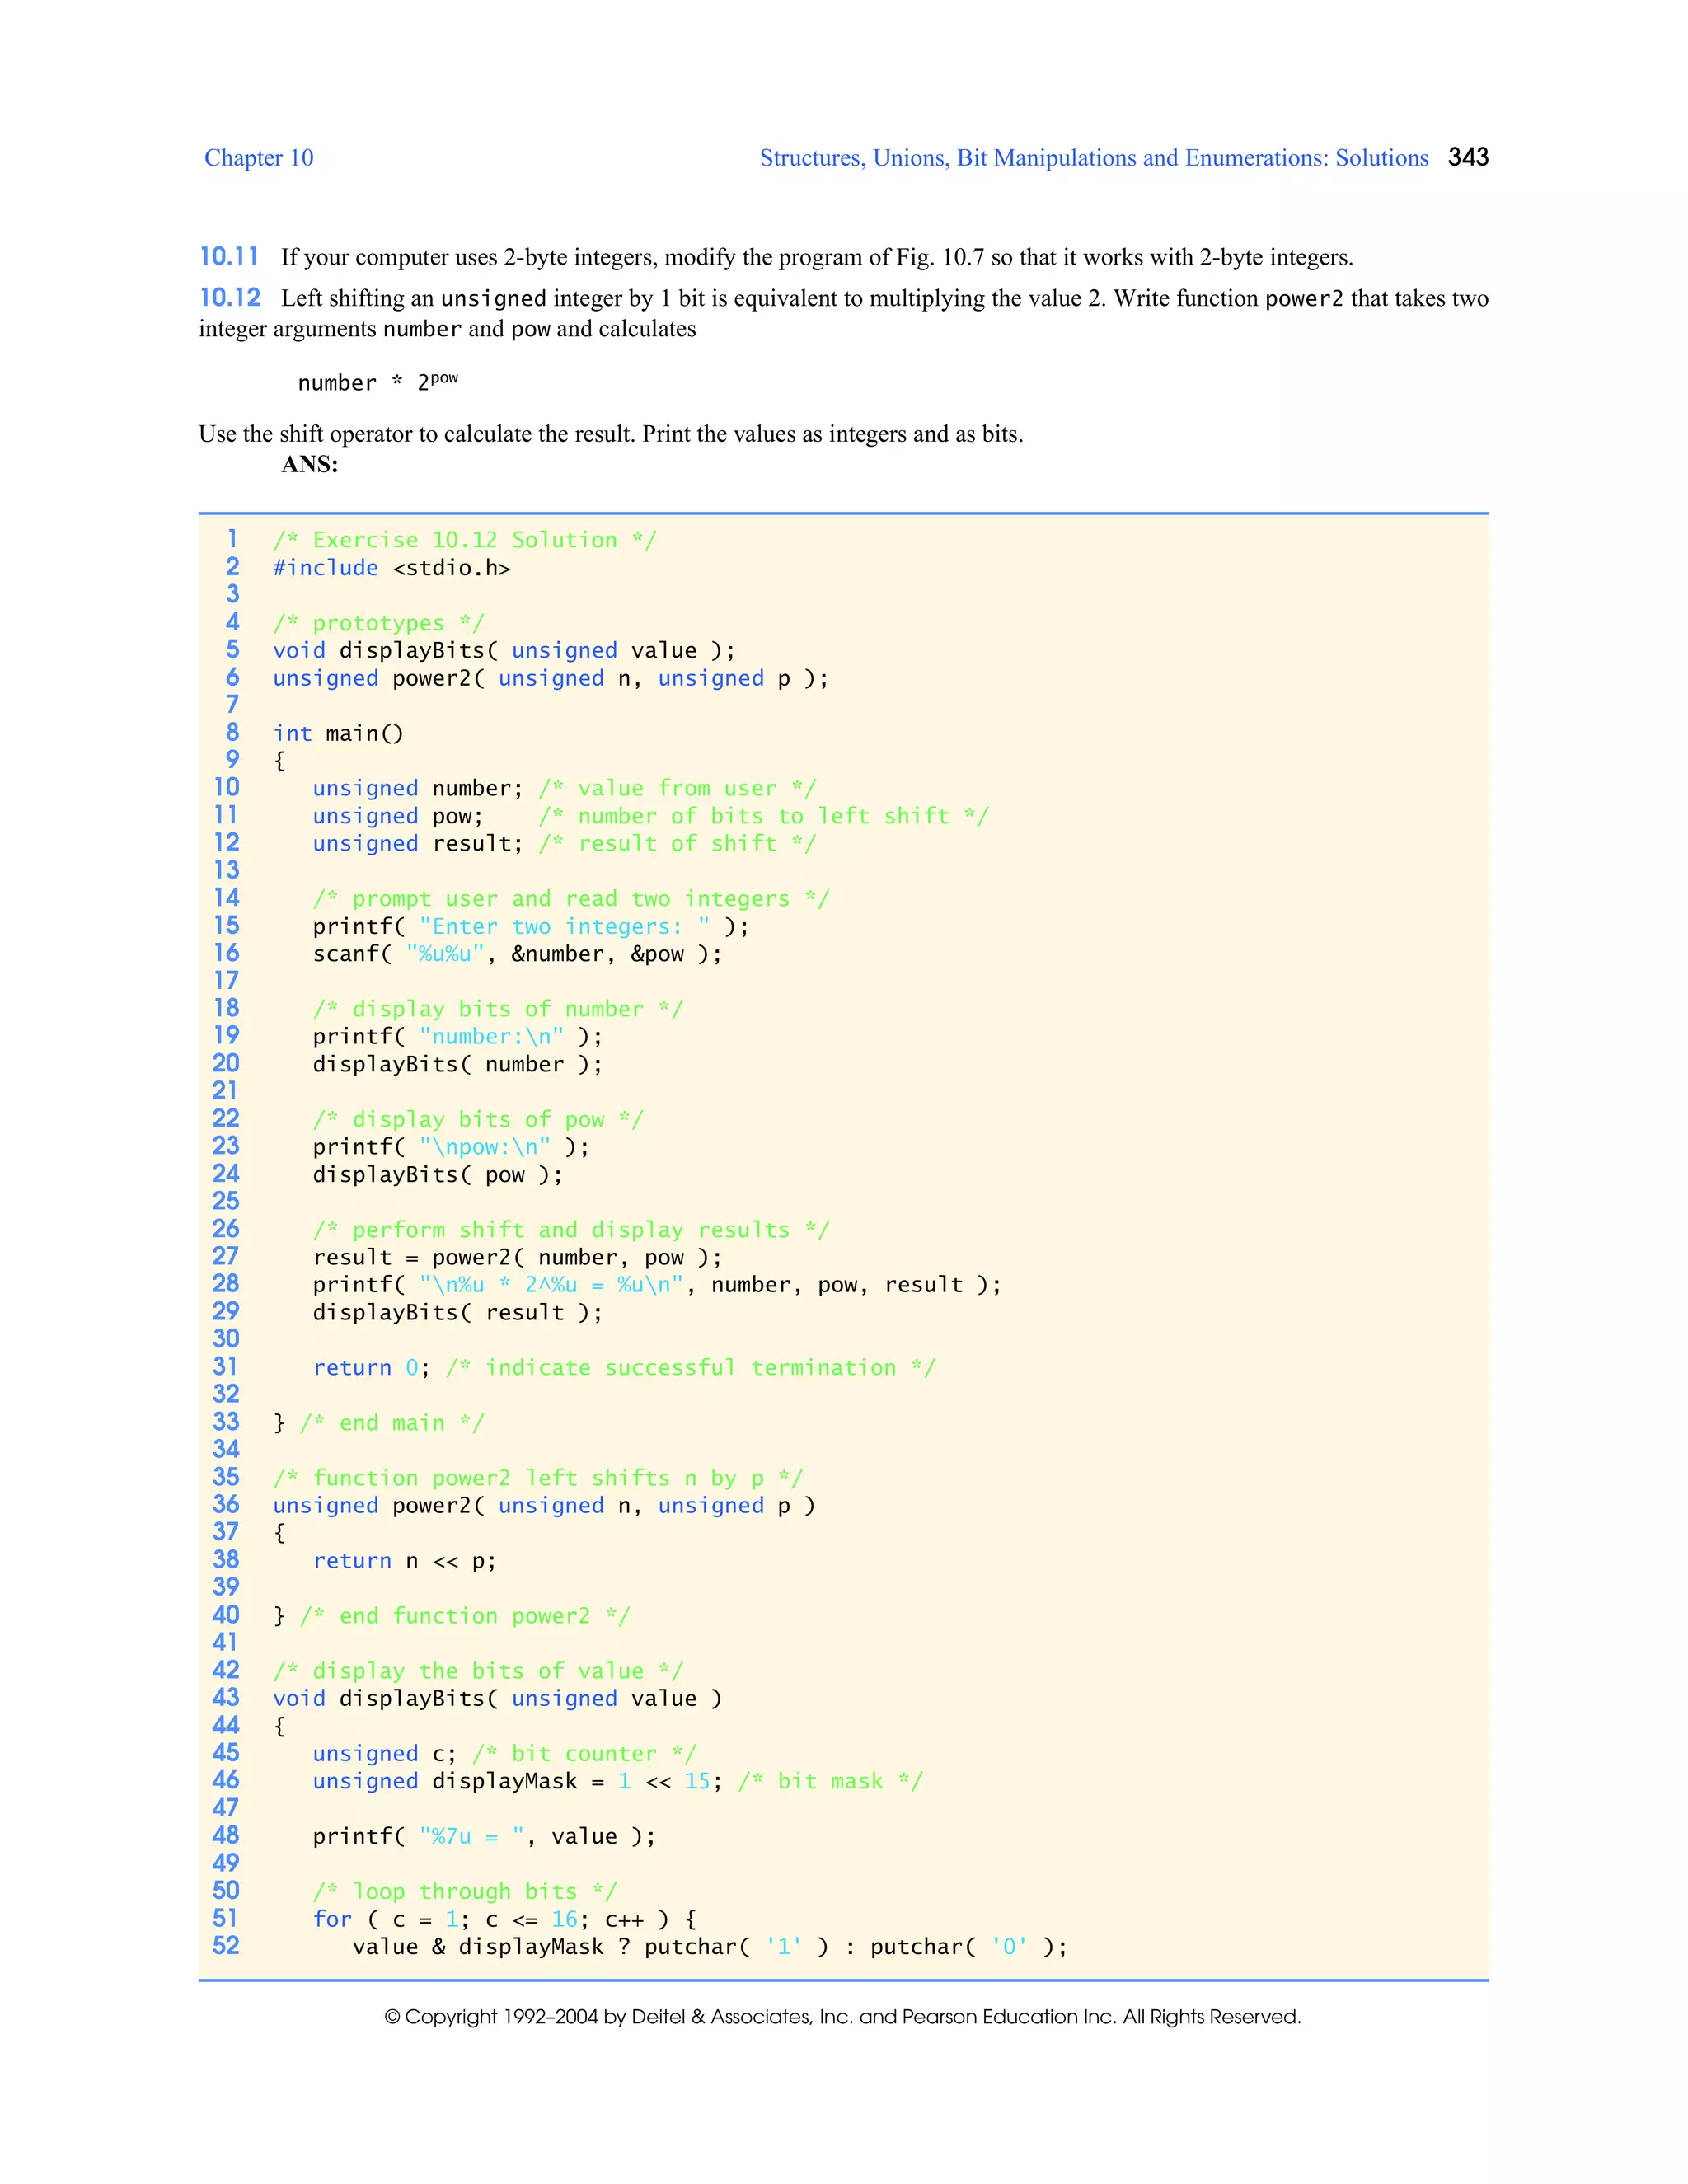Click the 'unsigned result;' declaration
1688x2184 pixels.
[417, 844]
